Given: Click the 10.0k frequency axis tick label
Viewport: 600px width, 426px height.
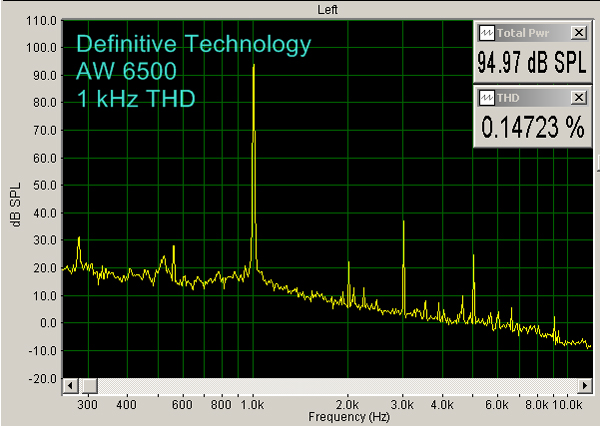Looking at the screenshot, I should pyautogui.click(x=567, y=405).
